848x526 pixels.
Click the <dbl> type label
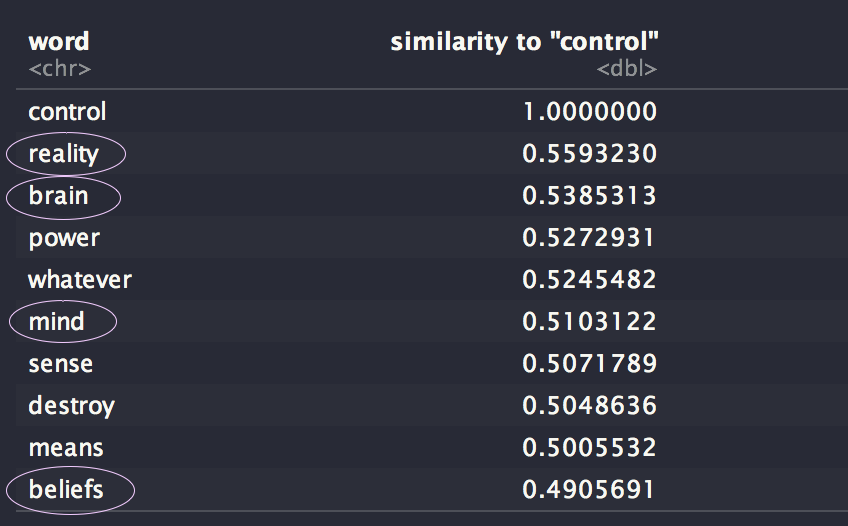pyautogui.click(x=627, y=69)
